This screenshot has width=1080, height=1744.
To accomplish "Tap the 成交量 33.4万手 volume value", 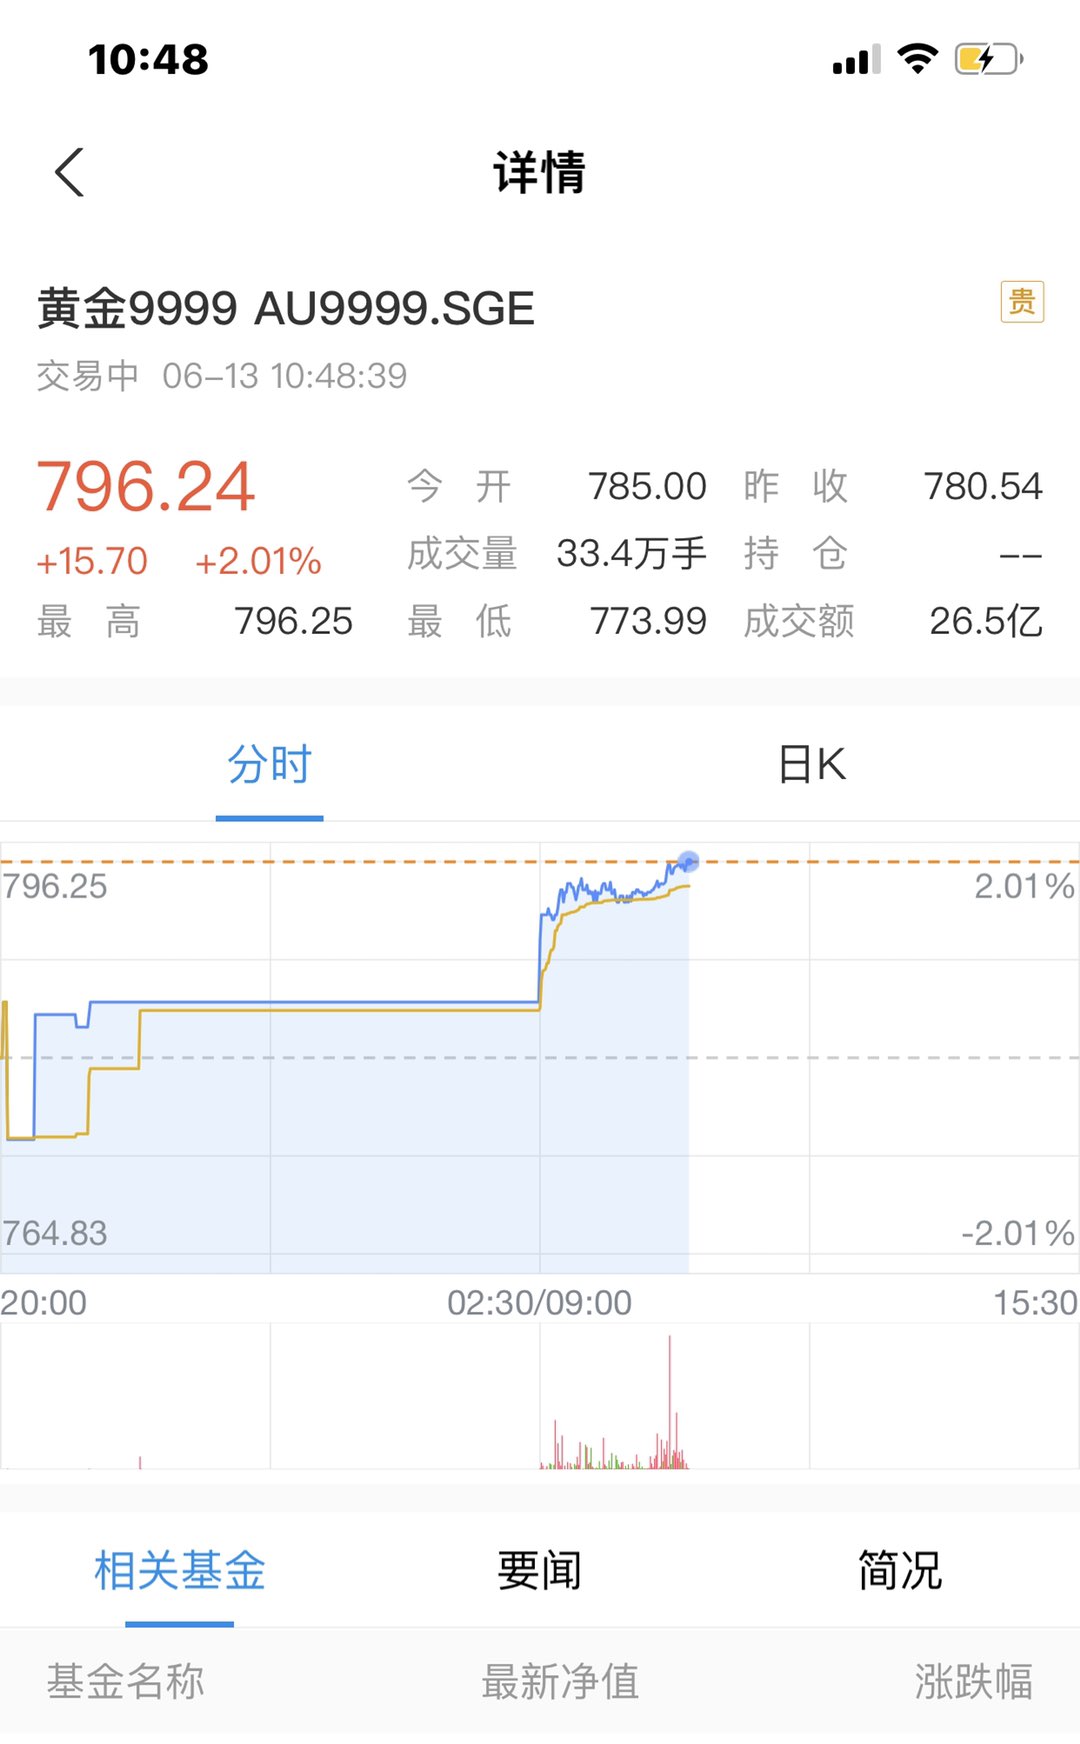I will tap(631, 553).
